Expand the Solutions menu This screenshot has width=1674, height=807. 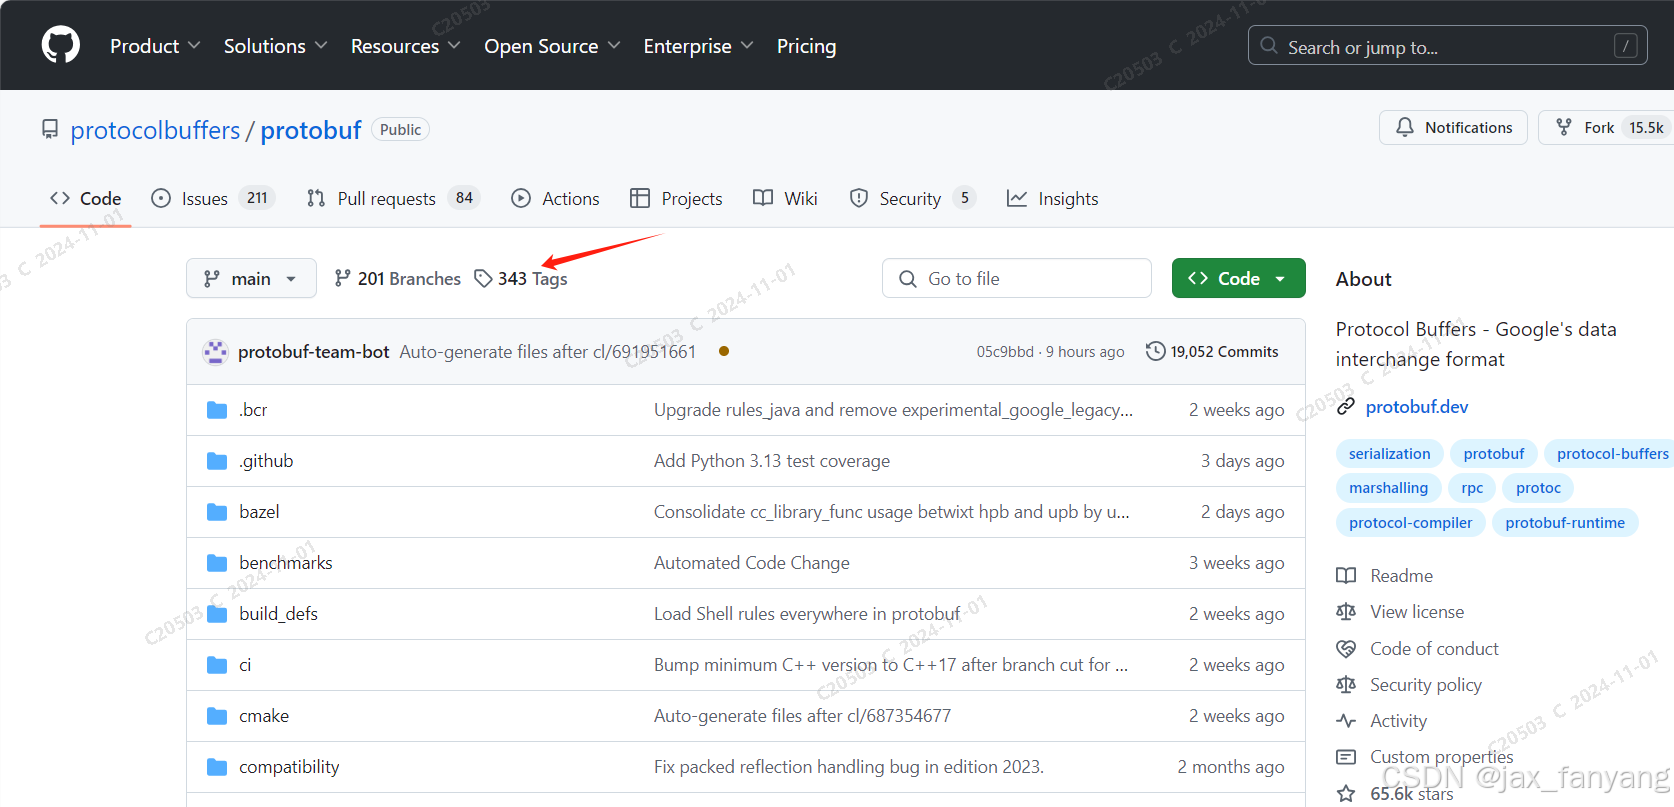pyautogui.click(x=275, y=46)
